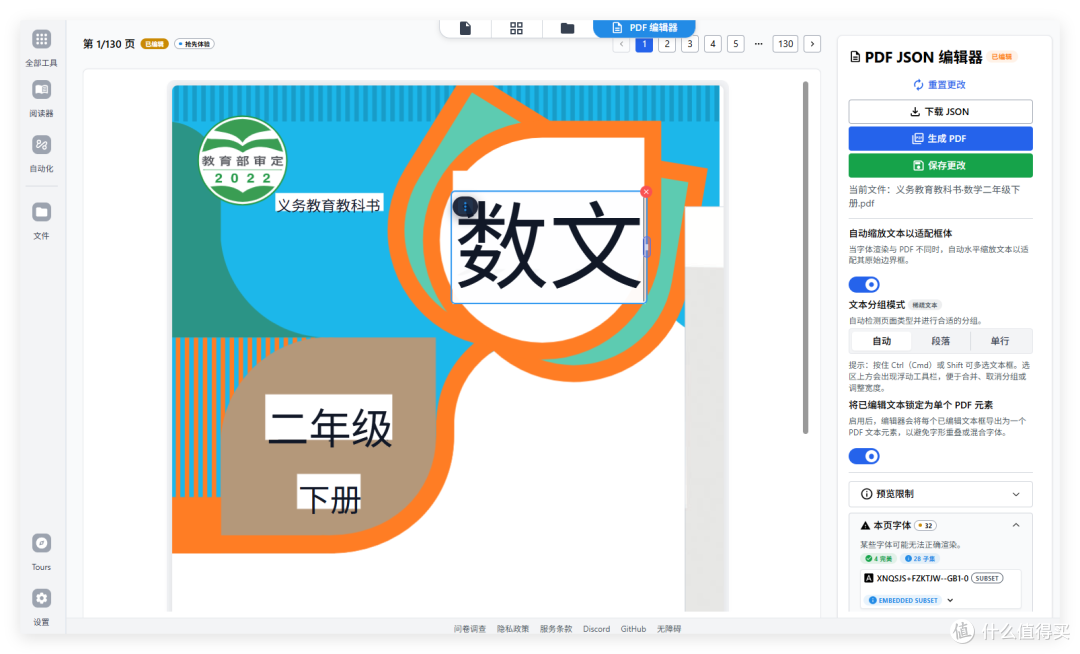1080x654 pixels.
Task: Click the SUBSET badge on font entry
Action: point(987,578)
